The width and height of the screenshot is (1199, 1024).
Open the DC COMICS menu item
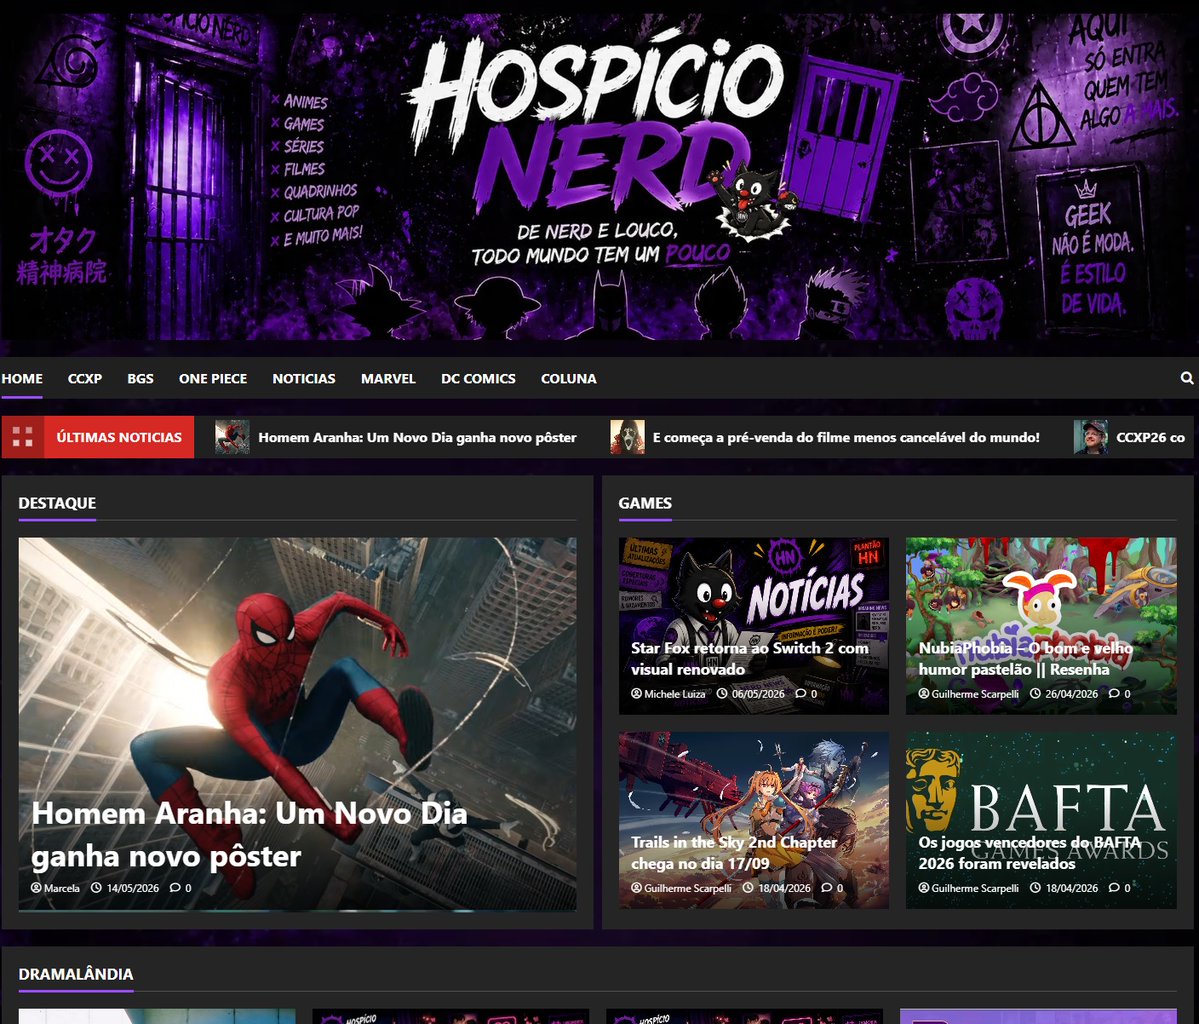point(478,379)
